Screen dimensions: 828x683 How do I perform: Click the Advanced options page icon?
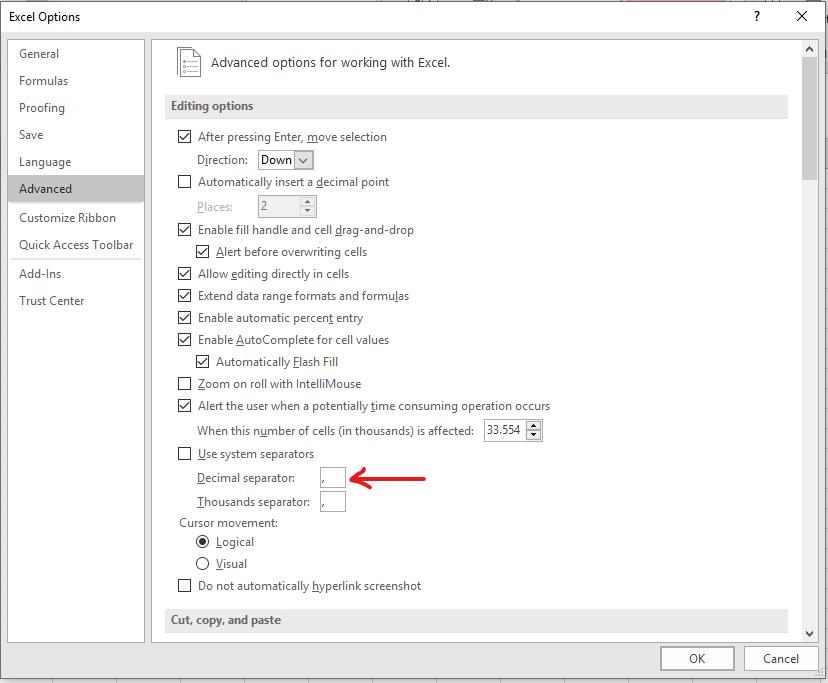click(x=189, y=61)
